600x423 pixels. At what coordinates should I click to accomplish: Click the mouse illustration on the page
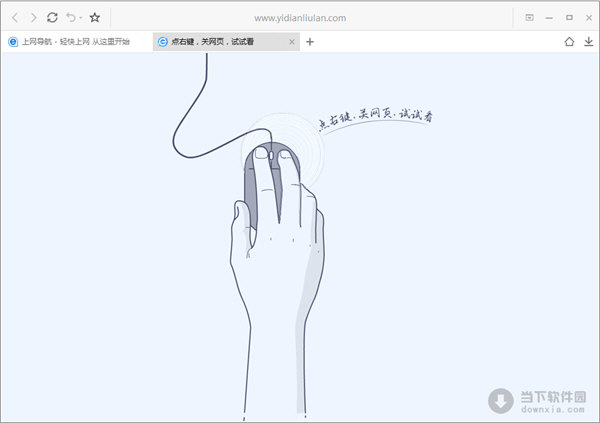click(272, 183)
